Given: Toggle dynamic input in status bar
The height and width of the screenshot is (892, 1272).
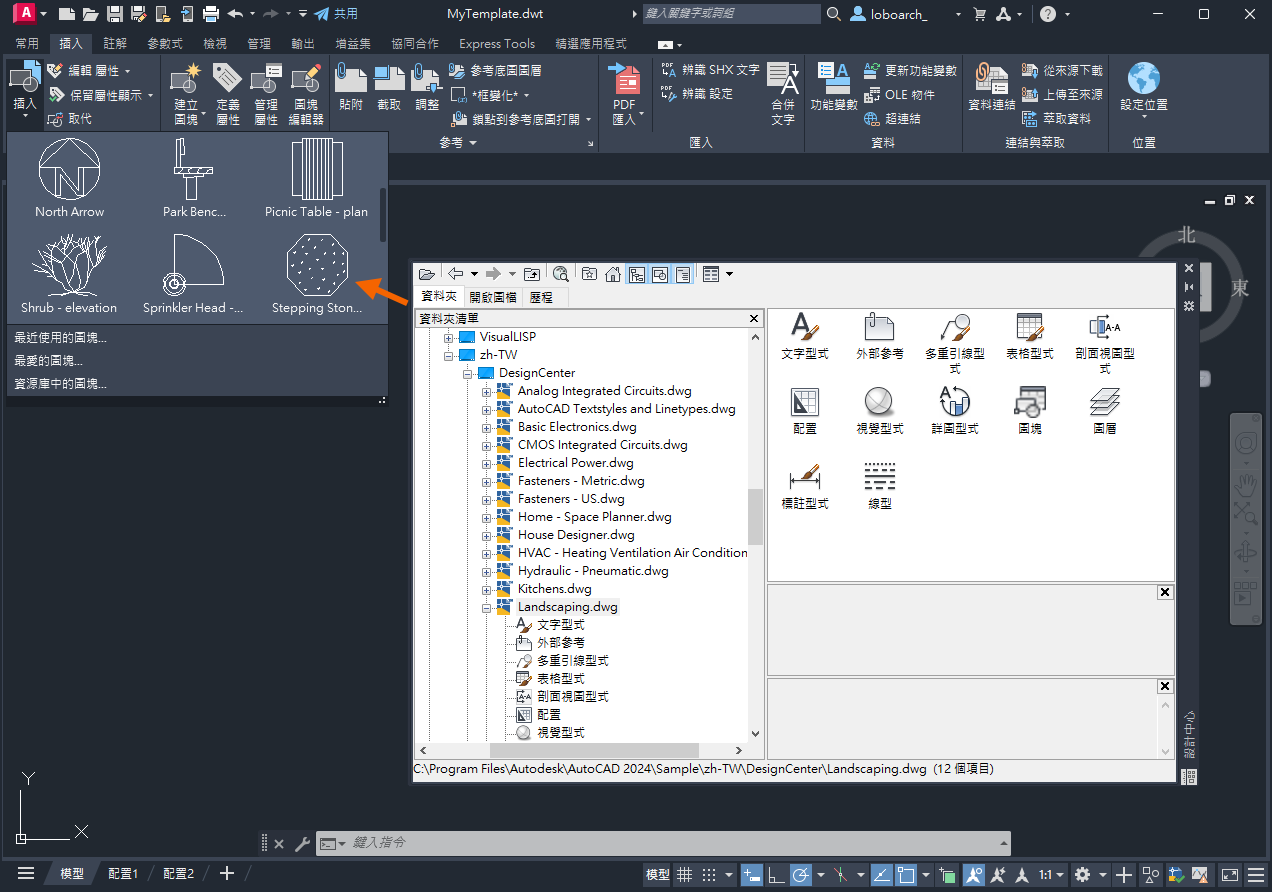Looking at the screenshot, I should coord(753,875).
